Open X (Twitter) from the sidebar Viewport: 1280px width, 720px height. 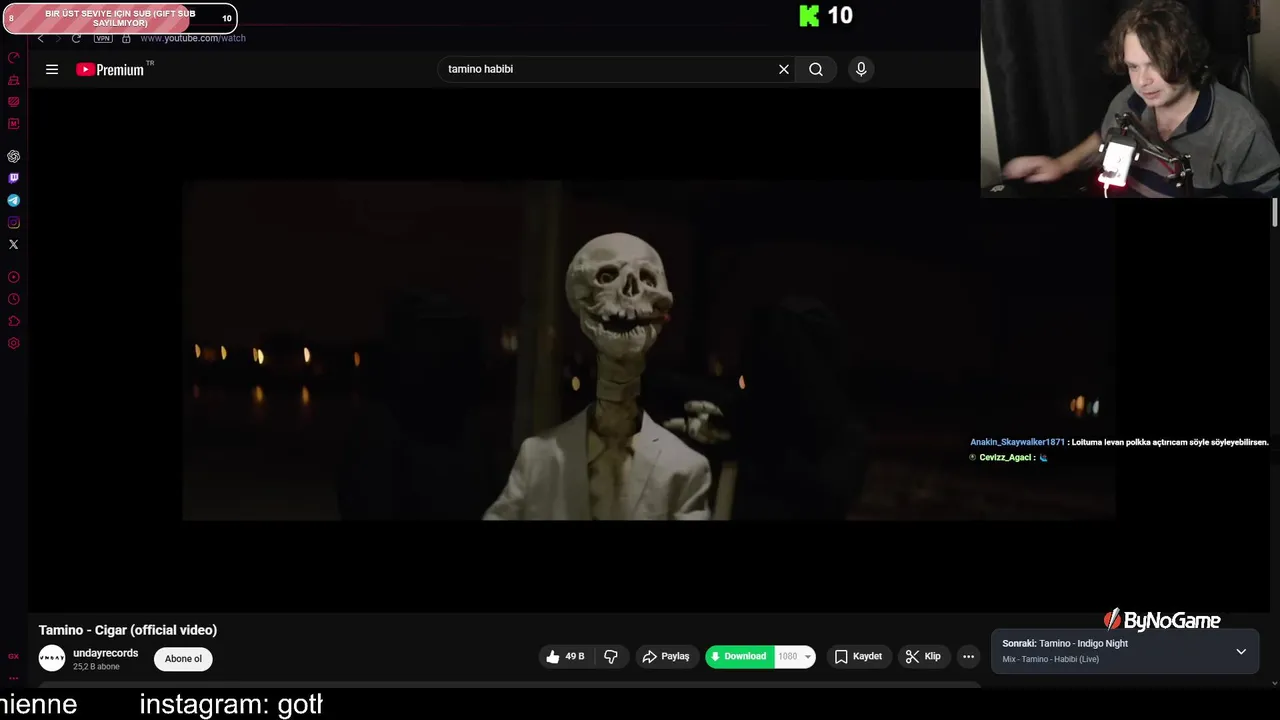[x=14, y=244]
